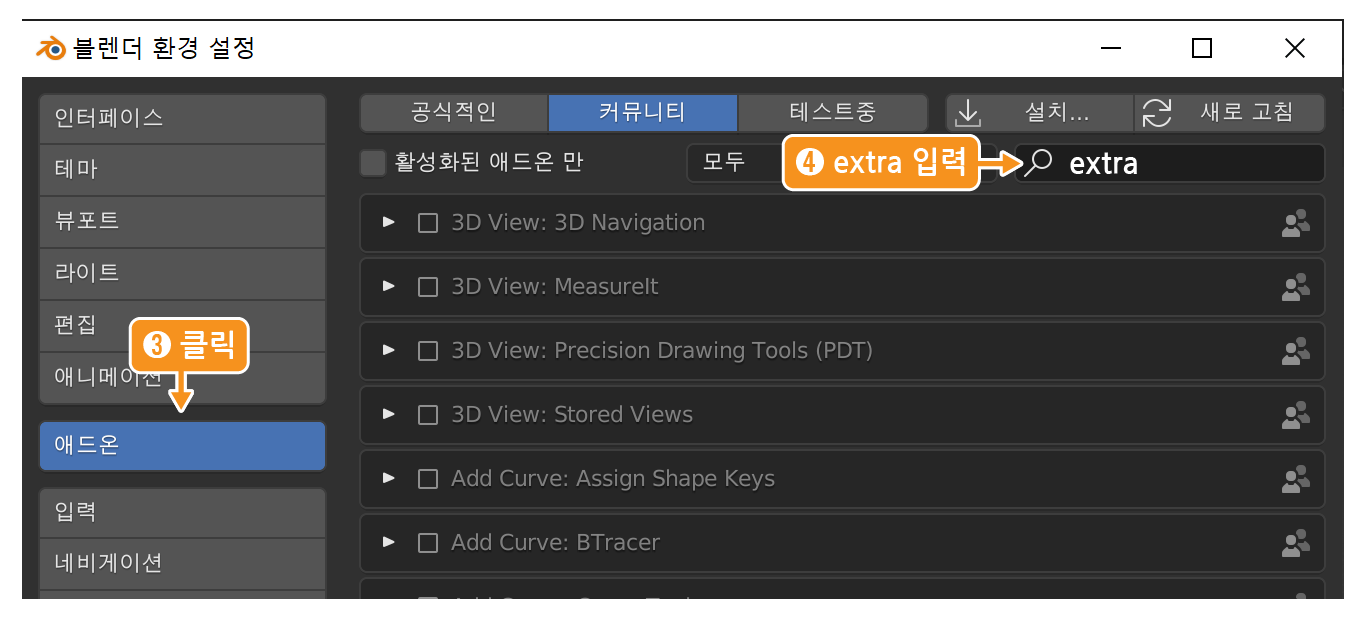This screenshot has width=1366, height=639.
Task: Expand the 3D Navigation add-on details
Action: pyautogui.click(x=389, y=222)
